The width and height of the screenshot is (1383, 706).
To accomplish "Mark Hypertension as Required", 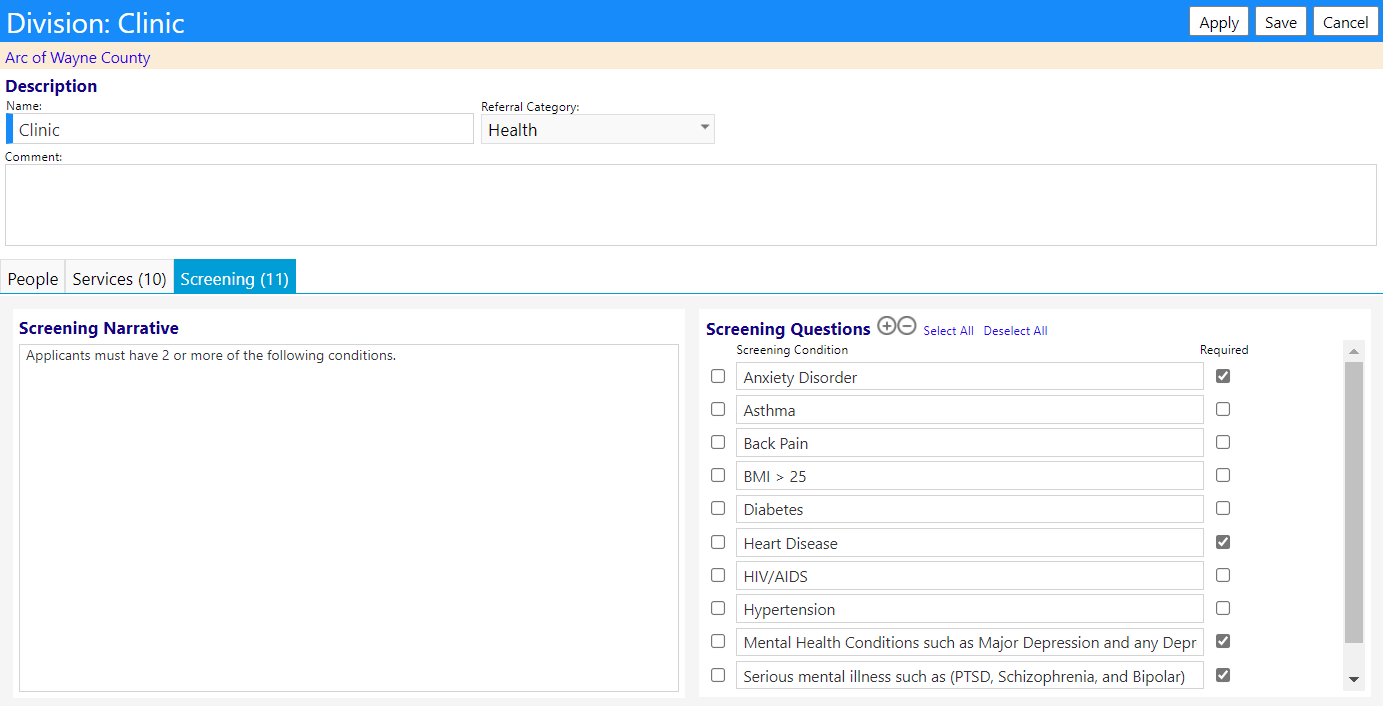I will tap(1223, 608).
